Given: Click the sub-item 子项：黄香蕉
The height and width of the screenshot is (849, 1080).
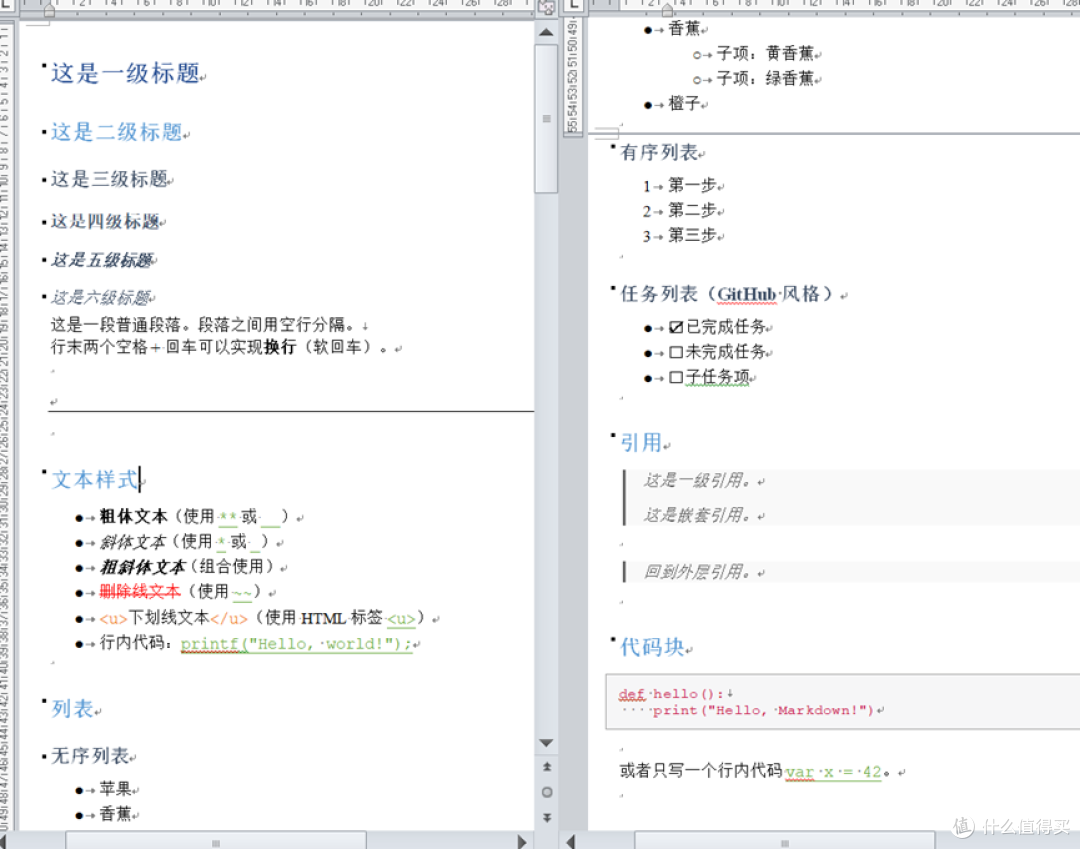Looking at the screenshot, I should (765, 54).
